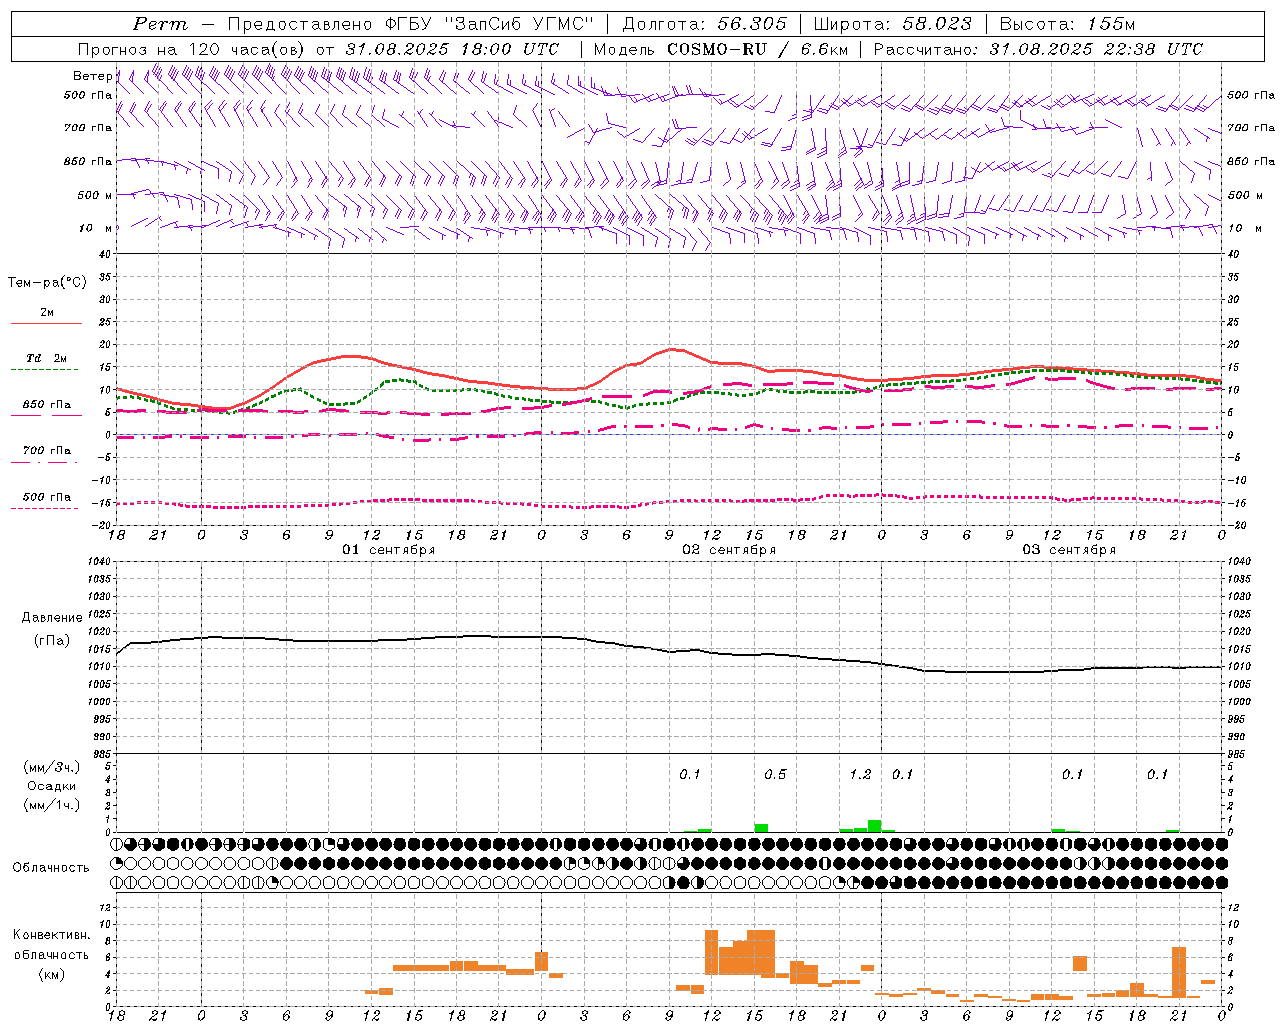Click the Td 2м dew point legend label
This screenshot has width=1280, height=1024.
(x=47, y=358)
